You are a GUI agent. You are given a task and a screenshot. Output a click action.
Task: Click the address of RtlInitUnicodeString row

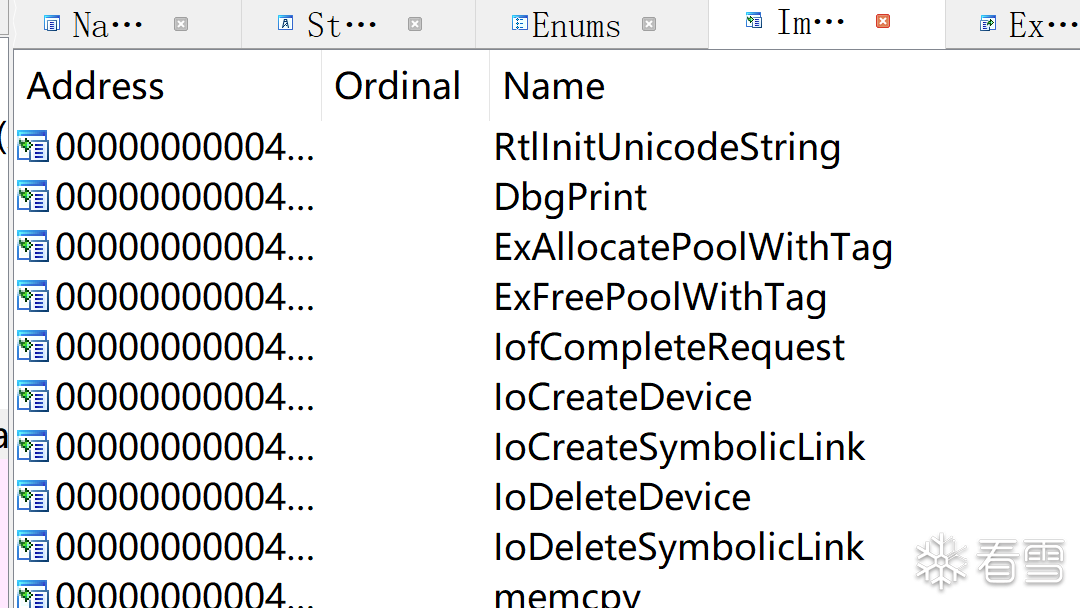coord(185,147)
